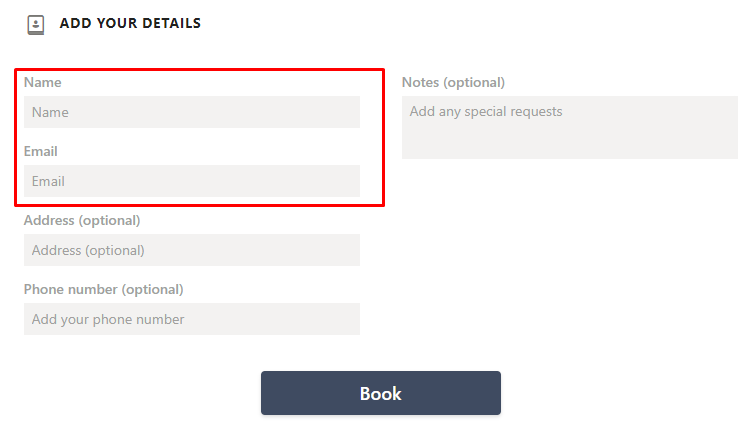Select the person details icon at top
This screenshot has height=423, width=747.
[x=36, y=24]
